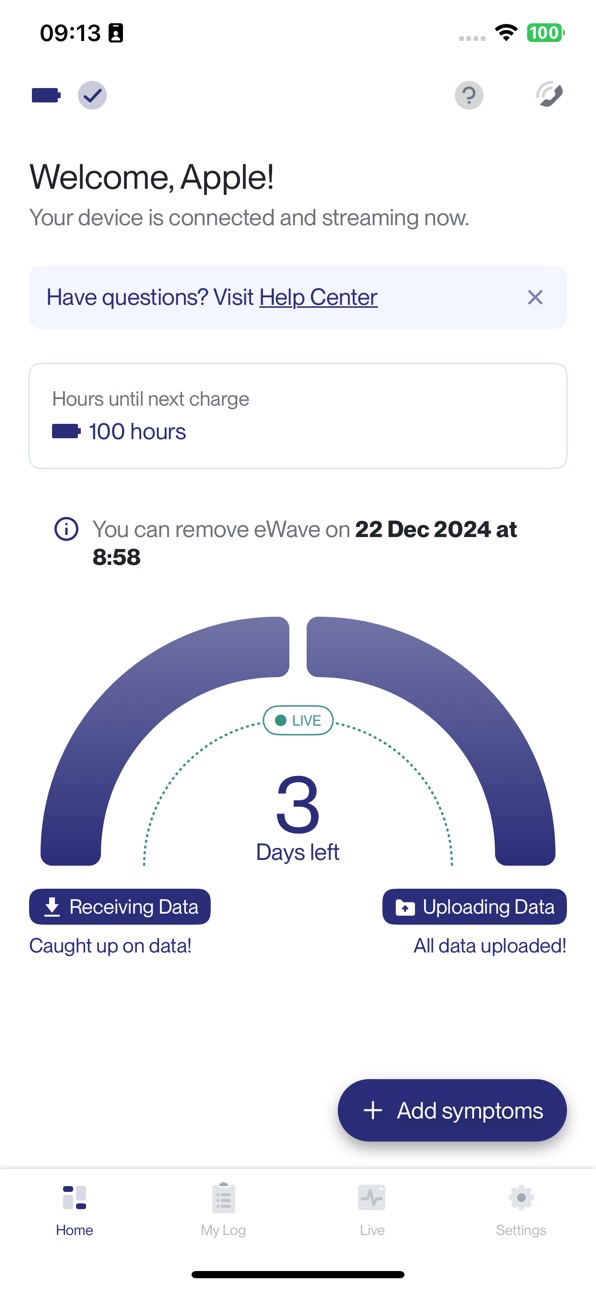Open the Help Center link

point(318,297)
